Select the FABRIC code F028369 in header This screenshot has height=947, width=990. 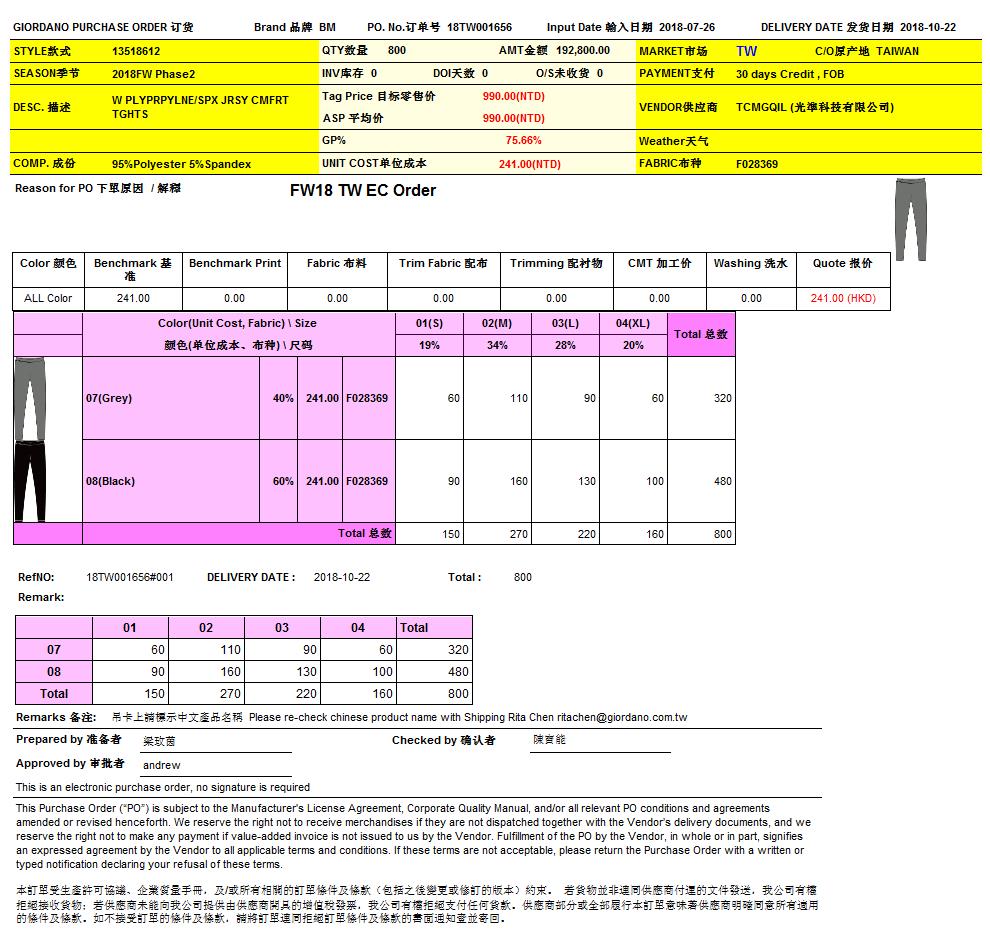pyautogui.click(x=757, y=164)
